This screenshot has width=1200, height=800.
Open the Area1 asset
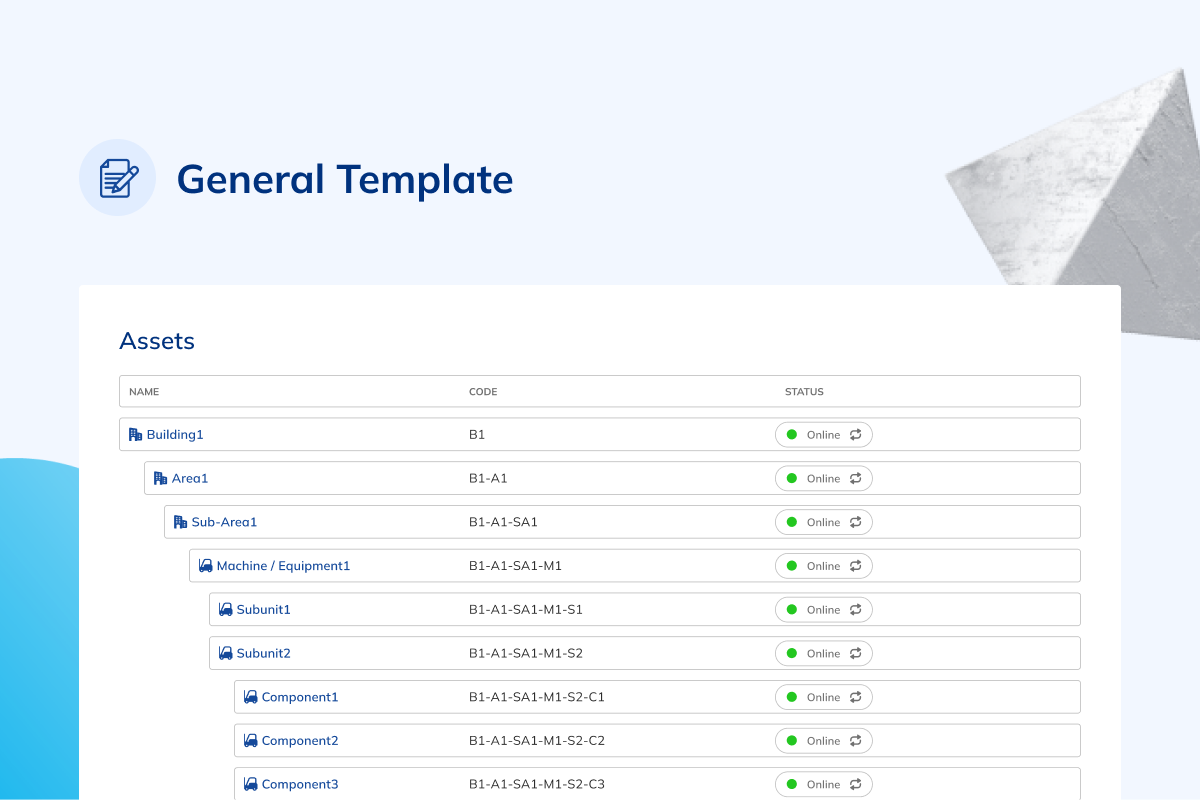[190, 478]
